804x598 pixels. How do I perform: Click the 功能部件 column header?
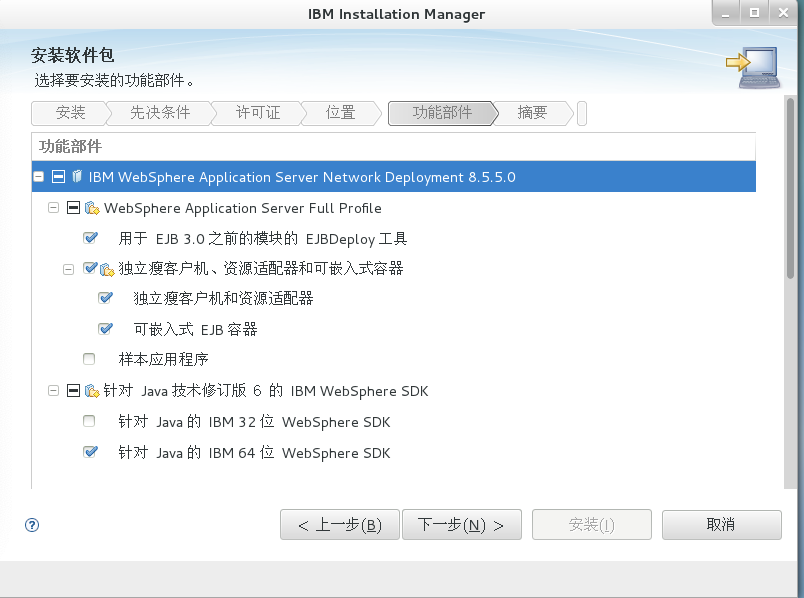(x=394, y=147)
